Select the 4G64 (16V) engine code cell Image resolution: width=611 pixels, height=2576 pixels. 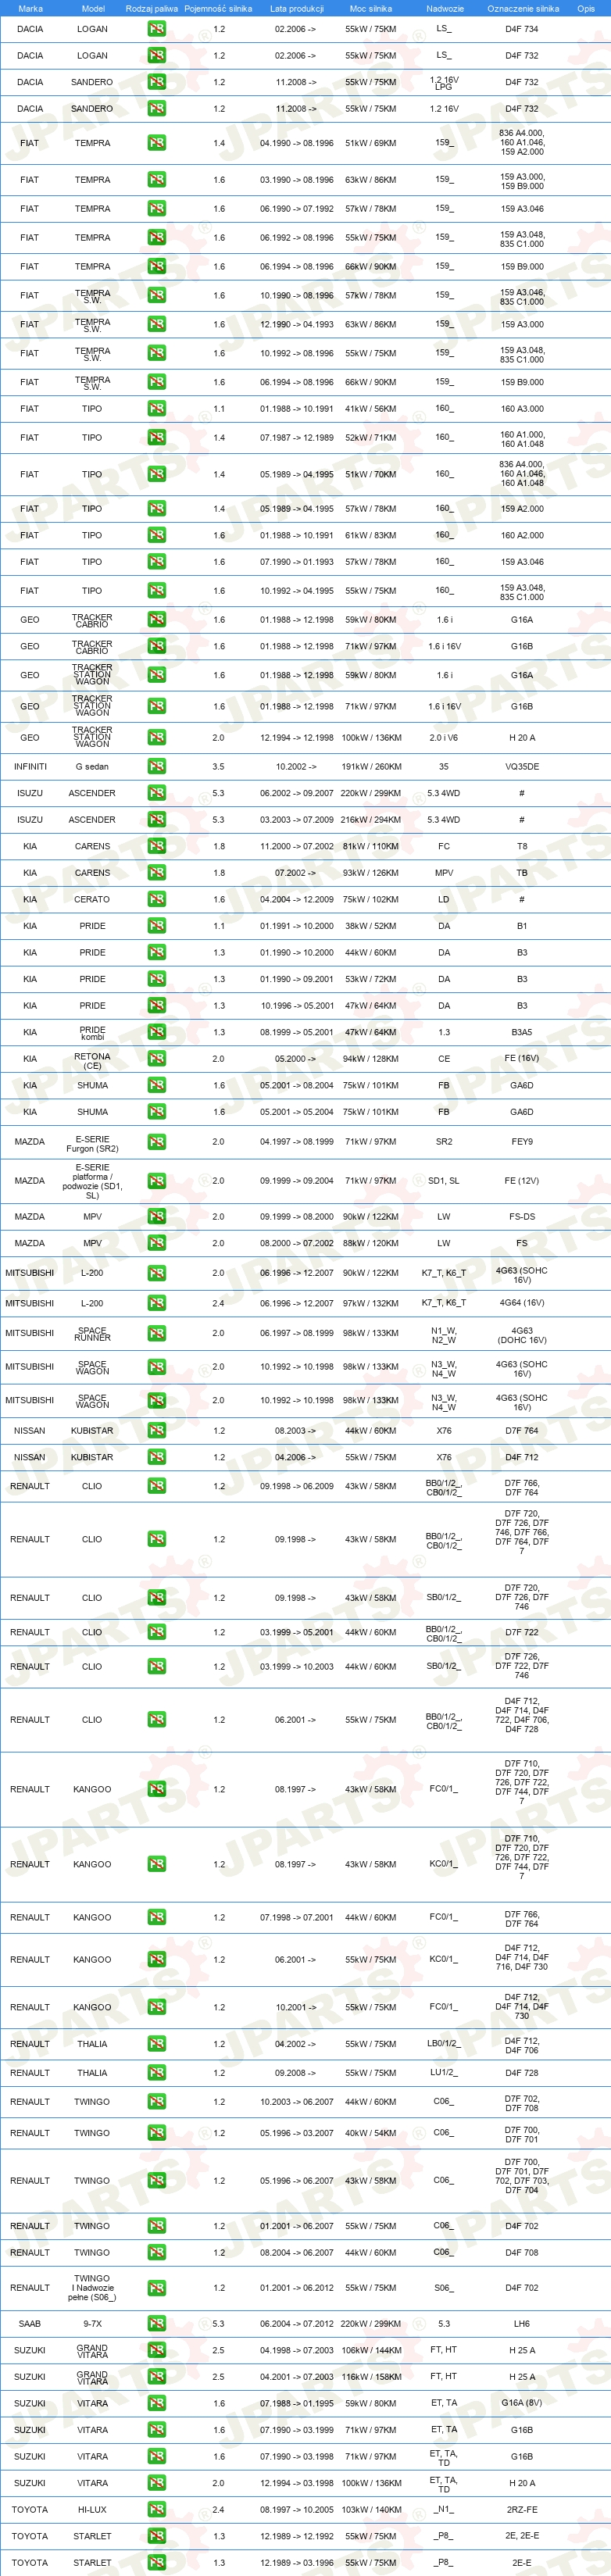coord(520,1304)
